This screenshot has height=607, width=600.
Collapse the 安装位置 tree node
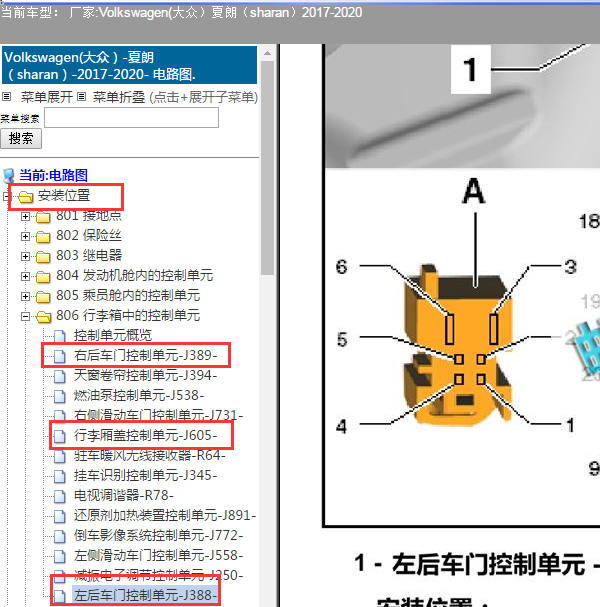pyautogui.click(x=6, y=196)
